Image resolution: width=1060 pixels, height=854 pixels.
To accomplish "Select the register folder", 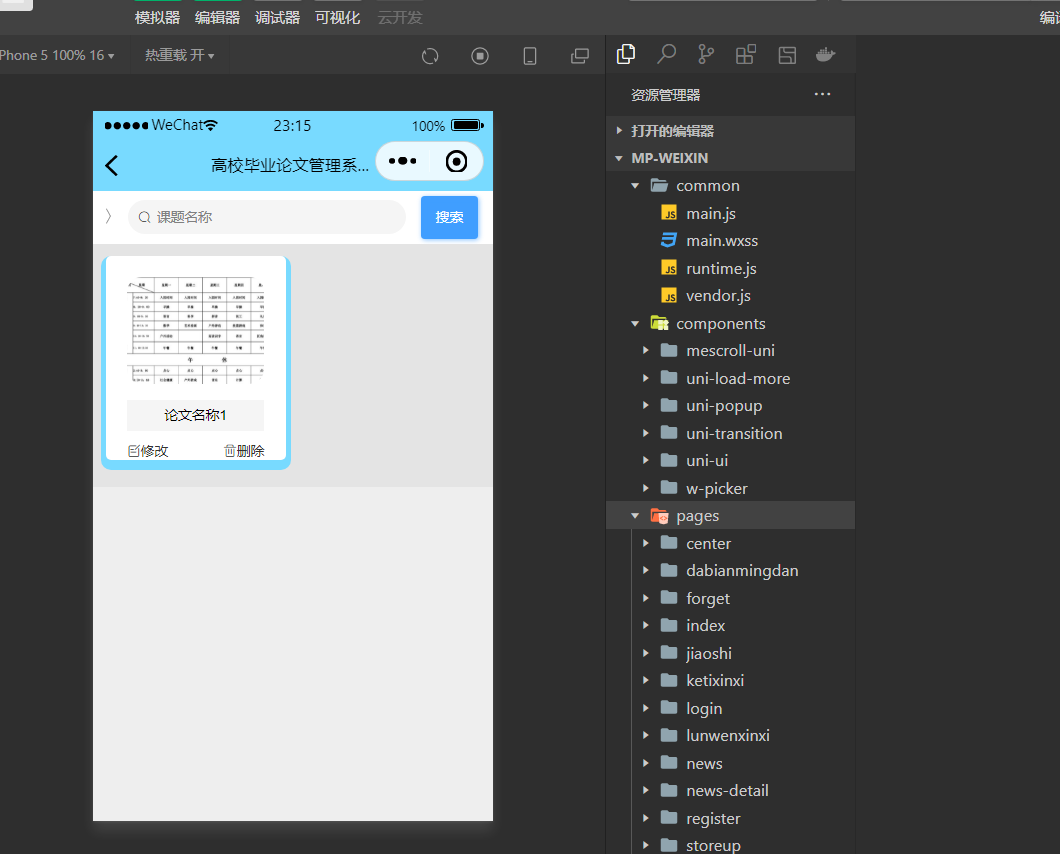I will (x=730, y=818).
